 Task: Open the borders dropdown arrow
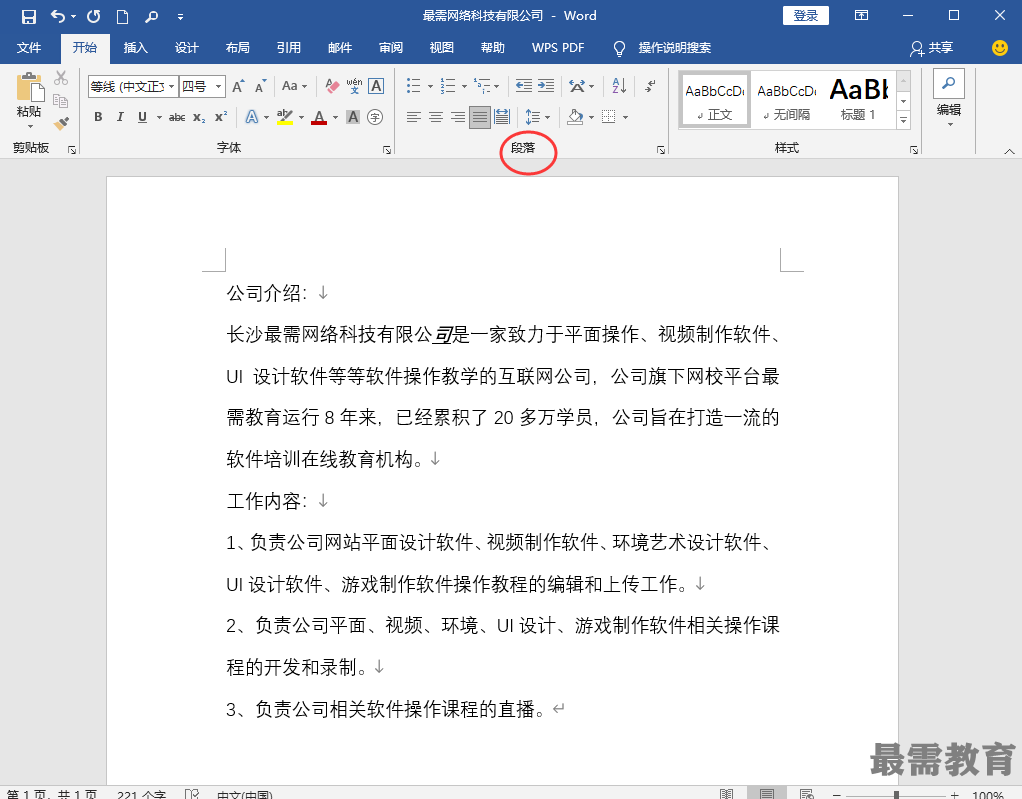pos(625,117)
